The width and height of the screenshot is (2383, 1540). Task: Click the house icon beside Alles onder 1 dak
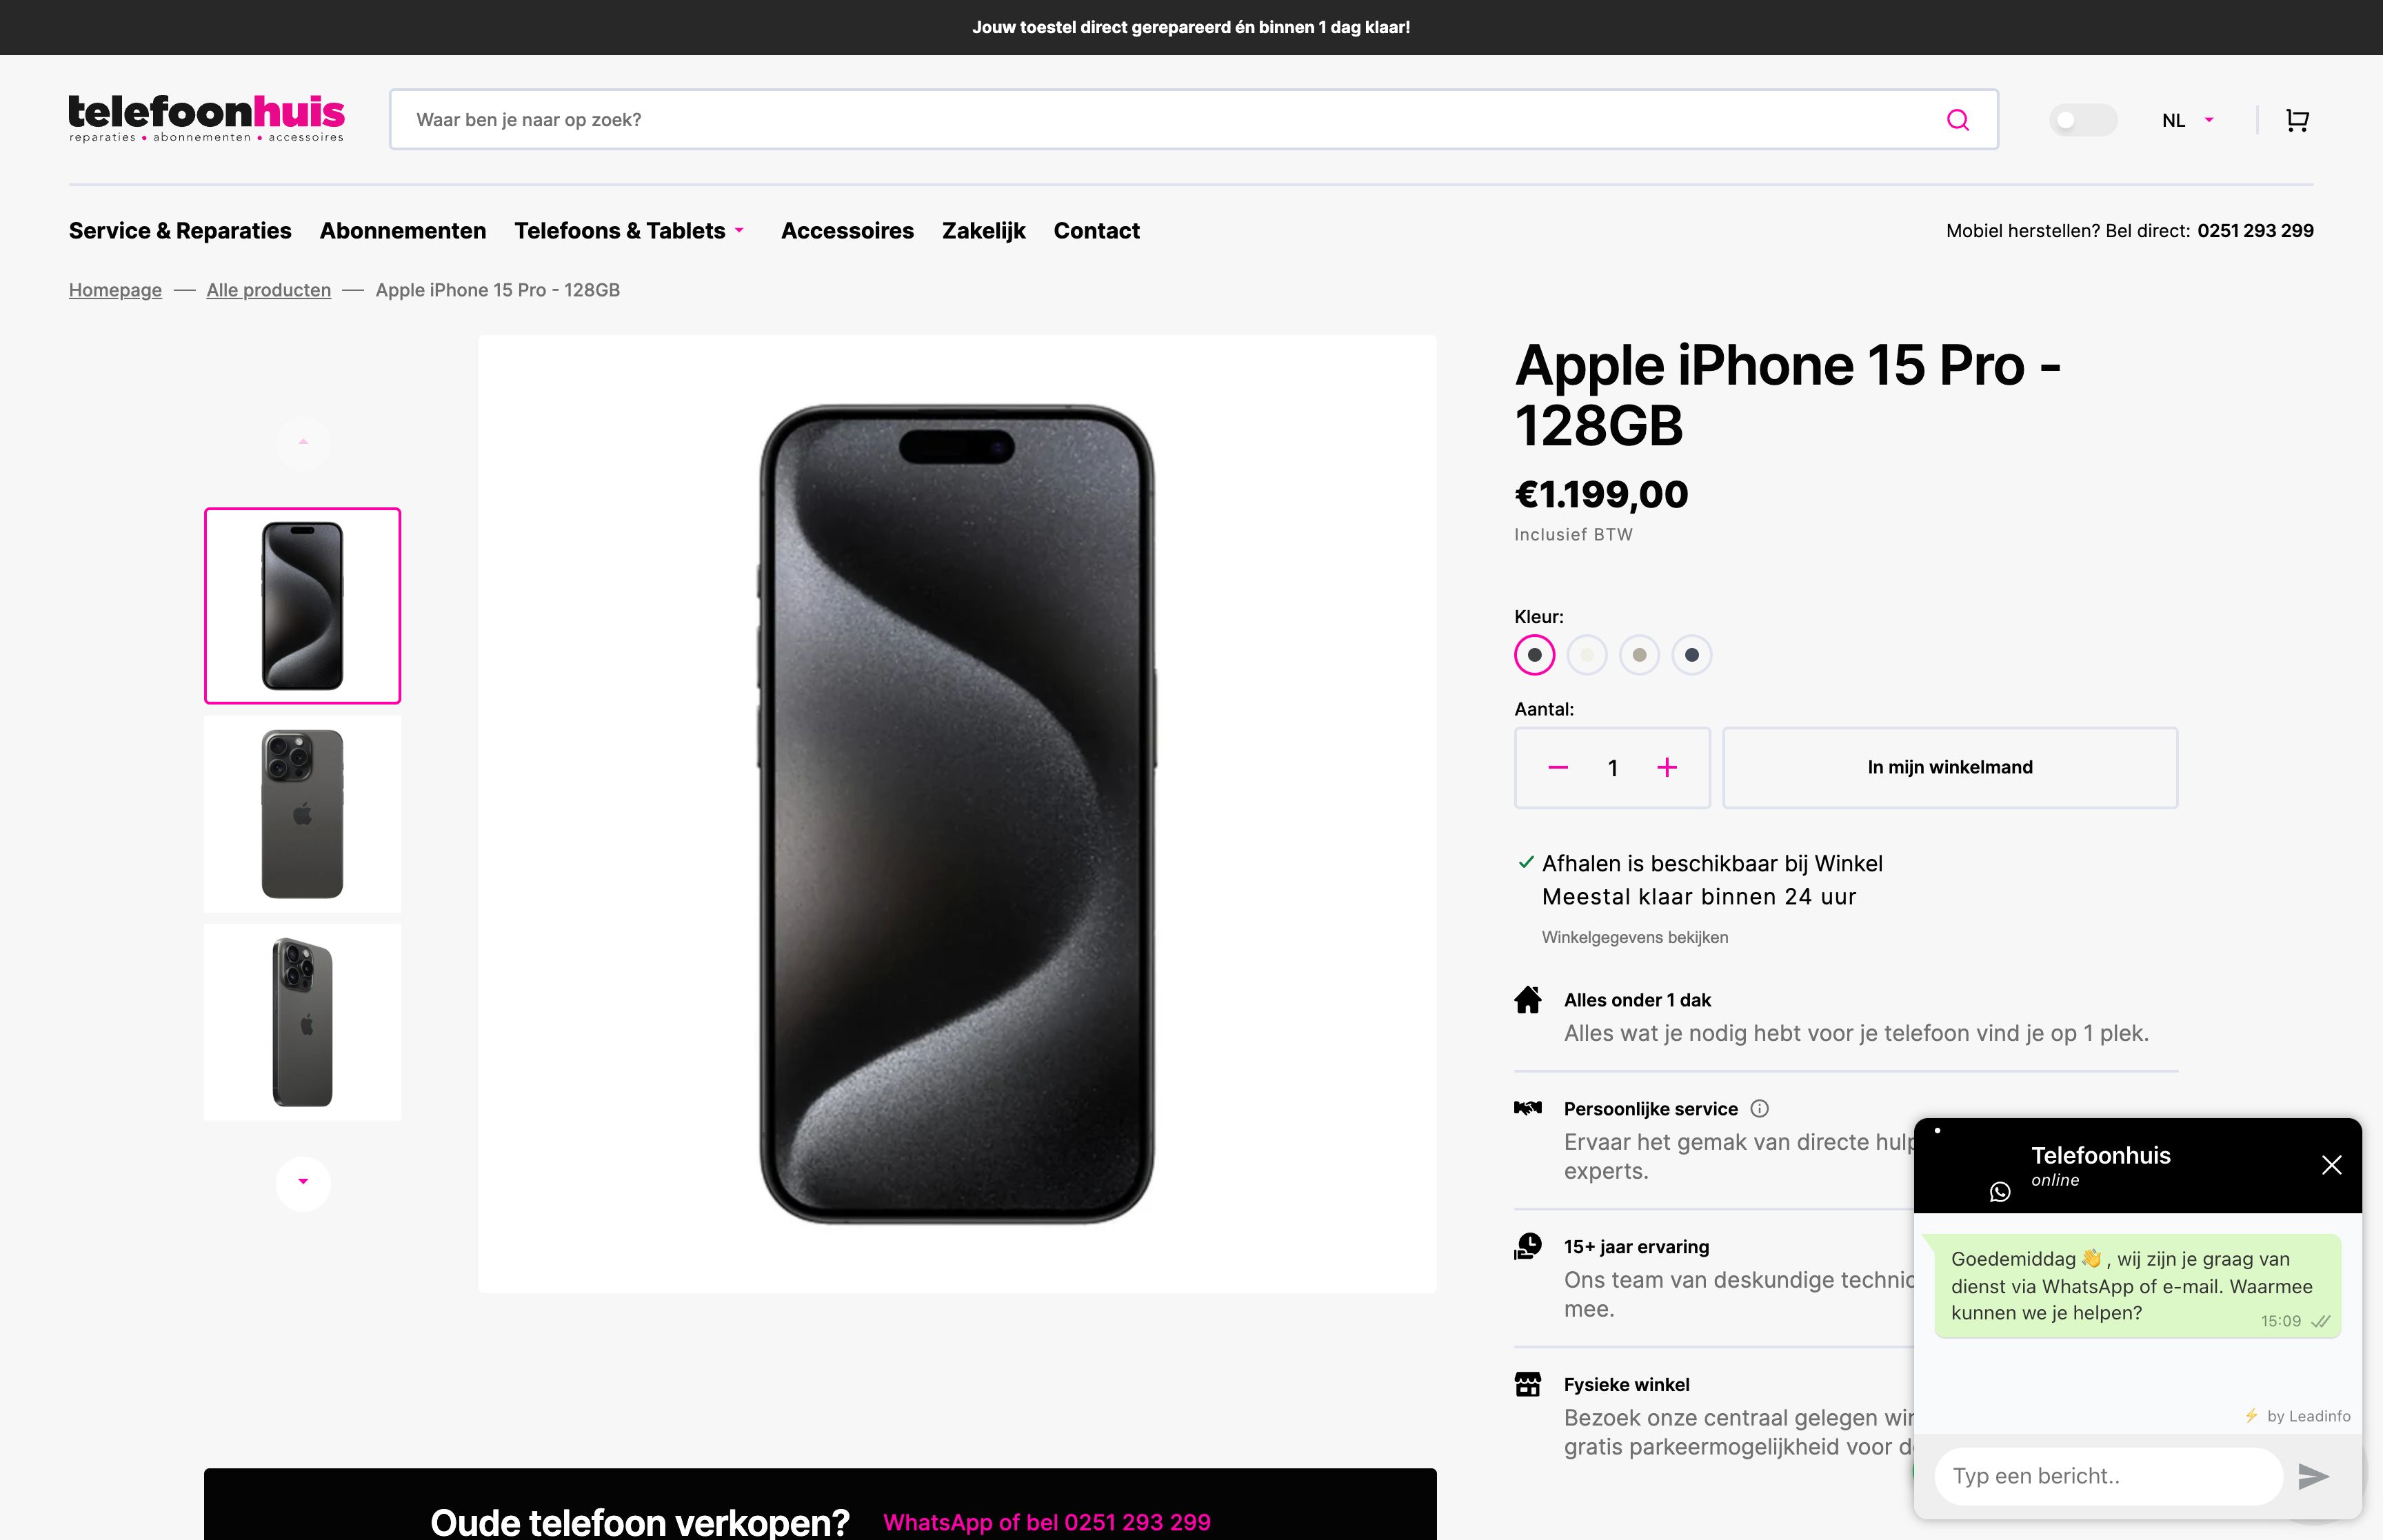(1528, 1000)
